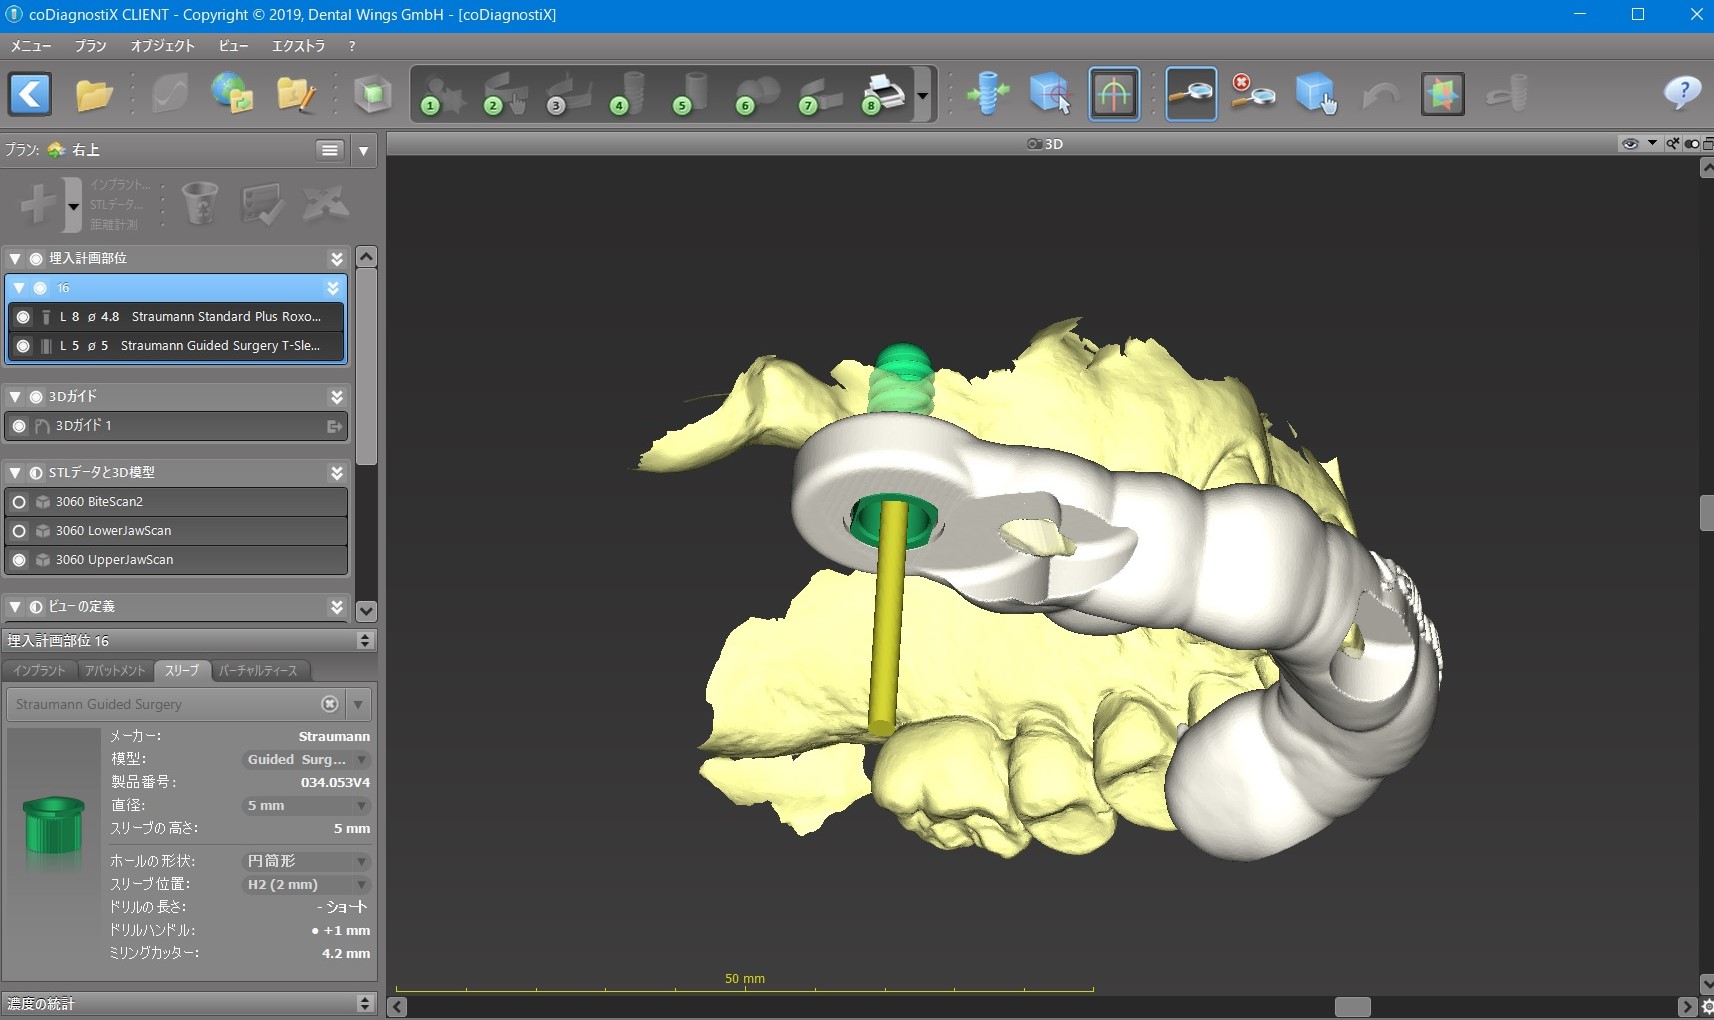Open the add object dropdown arrow

tap(73, 207)
